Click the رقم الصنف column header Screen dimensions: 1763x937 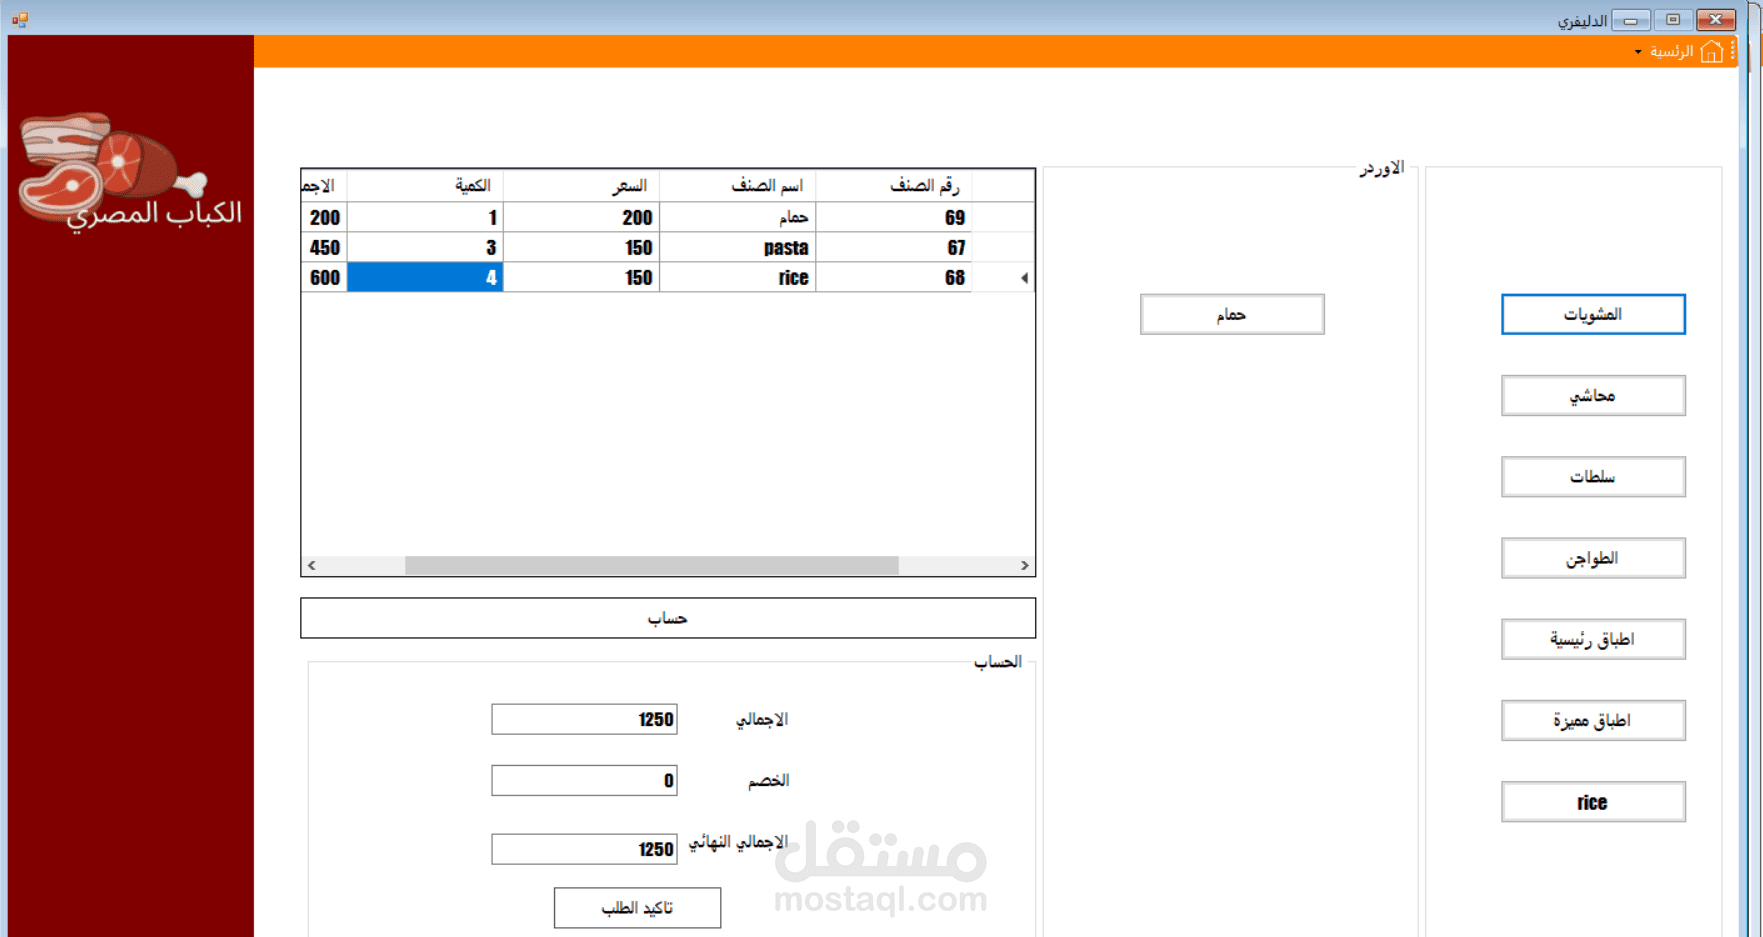pyautogui.click(x=894, y=185)
